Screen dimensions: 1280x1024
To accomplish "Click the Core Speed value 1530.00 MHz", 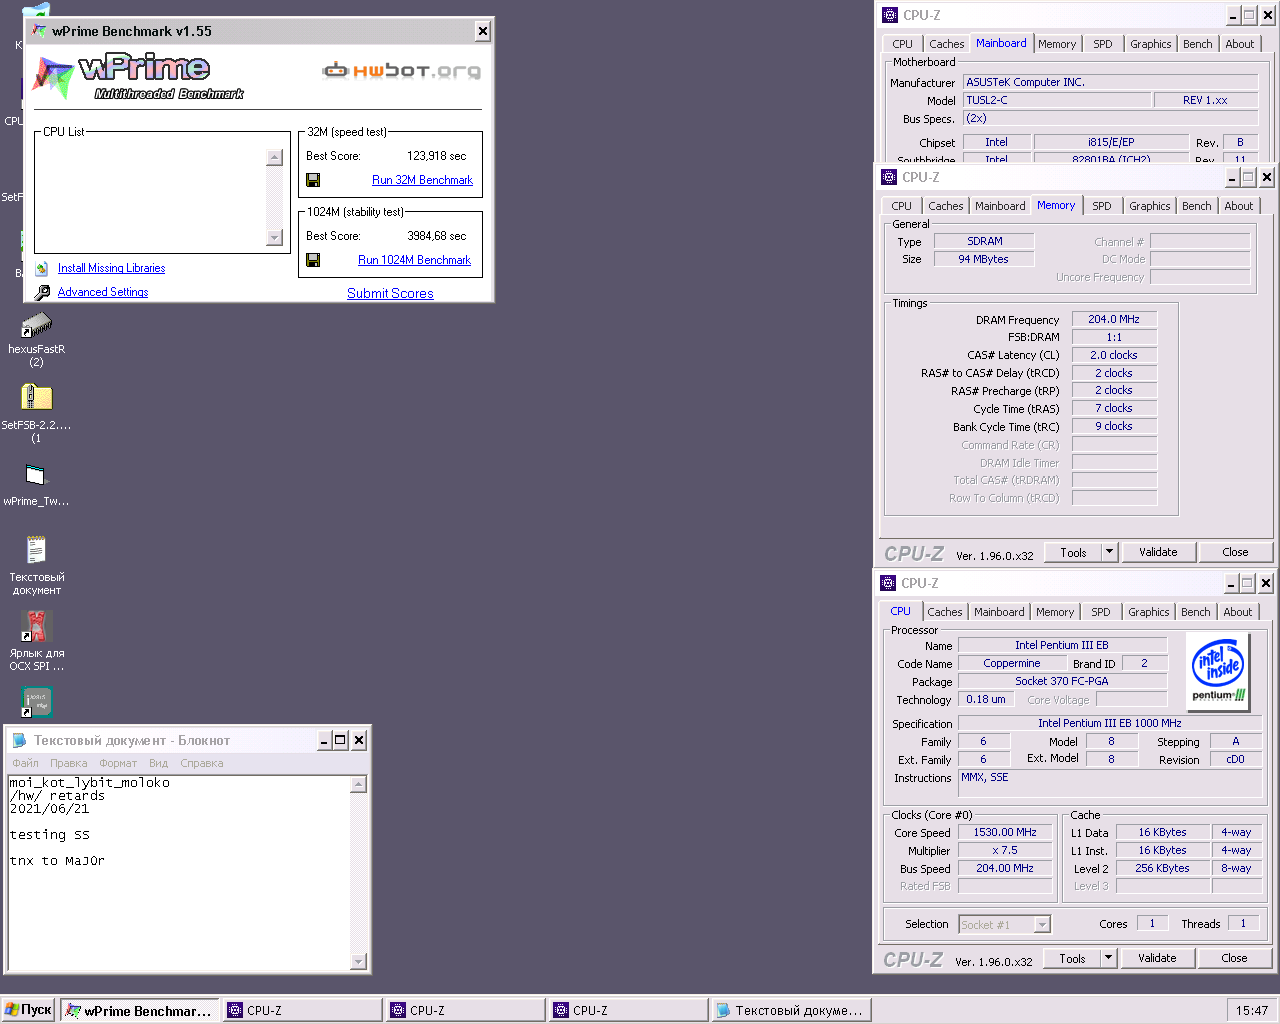I will click(x=1005, y=832).
